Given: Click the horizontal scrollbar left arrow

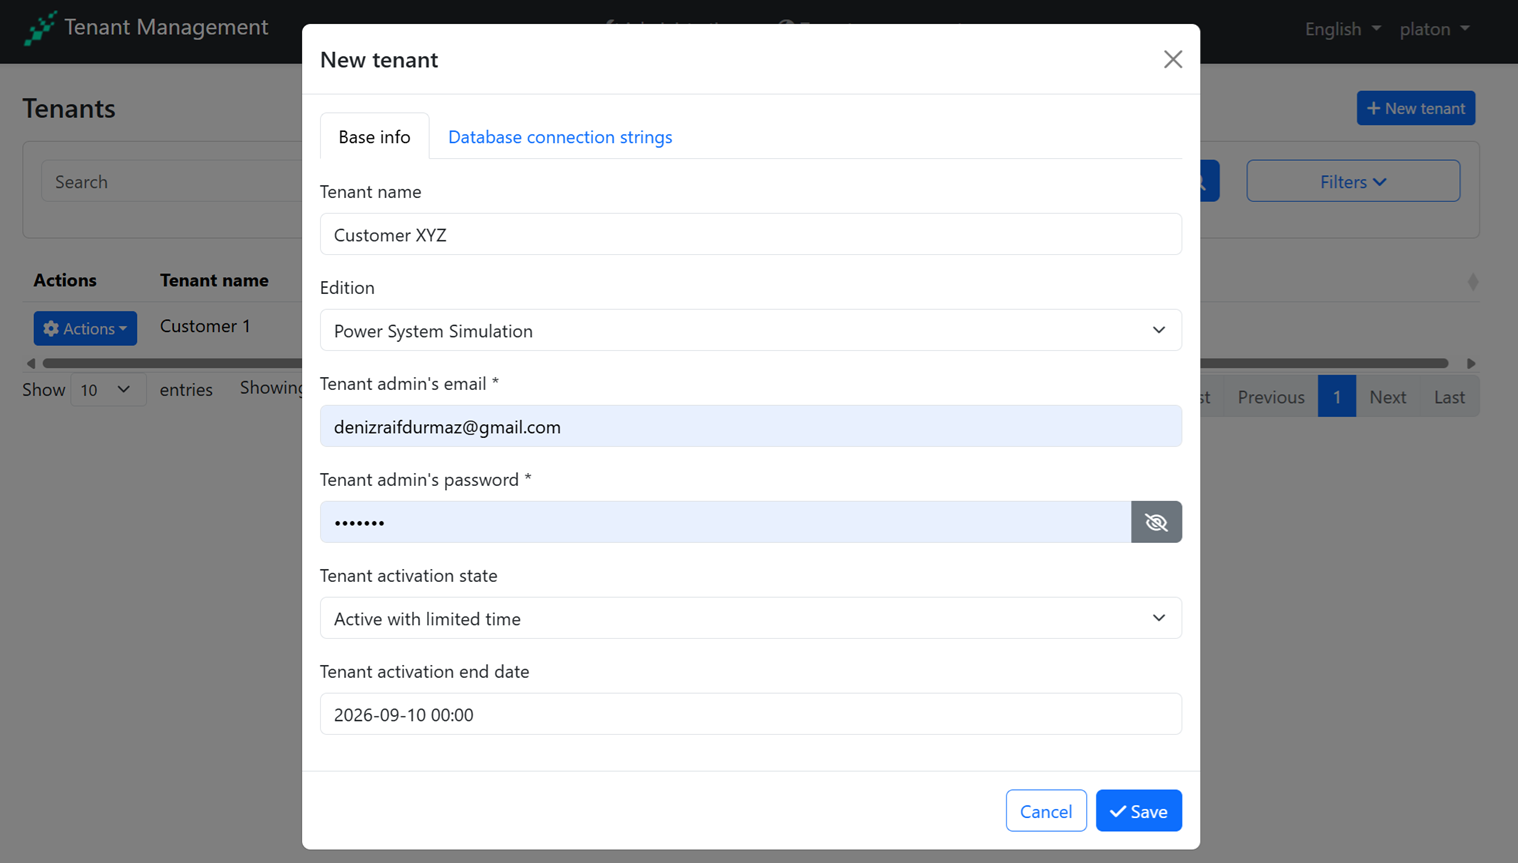Looking at the screenshot, I should point(31,363).
